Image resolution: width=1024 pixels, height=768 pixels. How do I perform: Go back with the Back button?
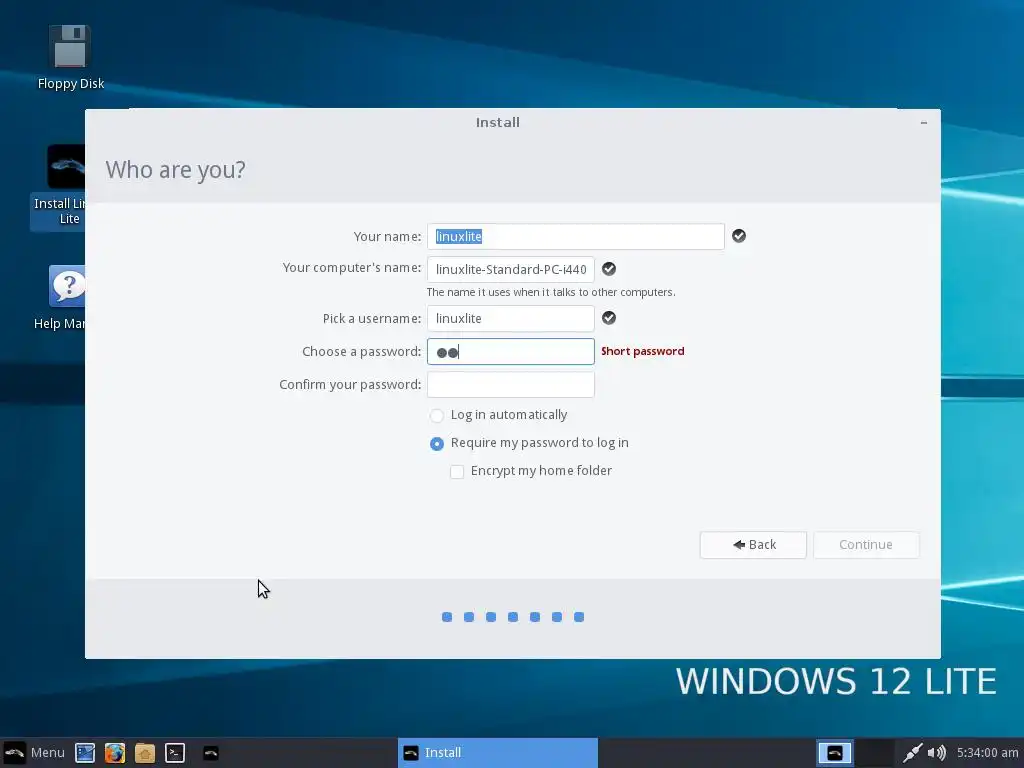click(x=753, y=545)
